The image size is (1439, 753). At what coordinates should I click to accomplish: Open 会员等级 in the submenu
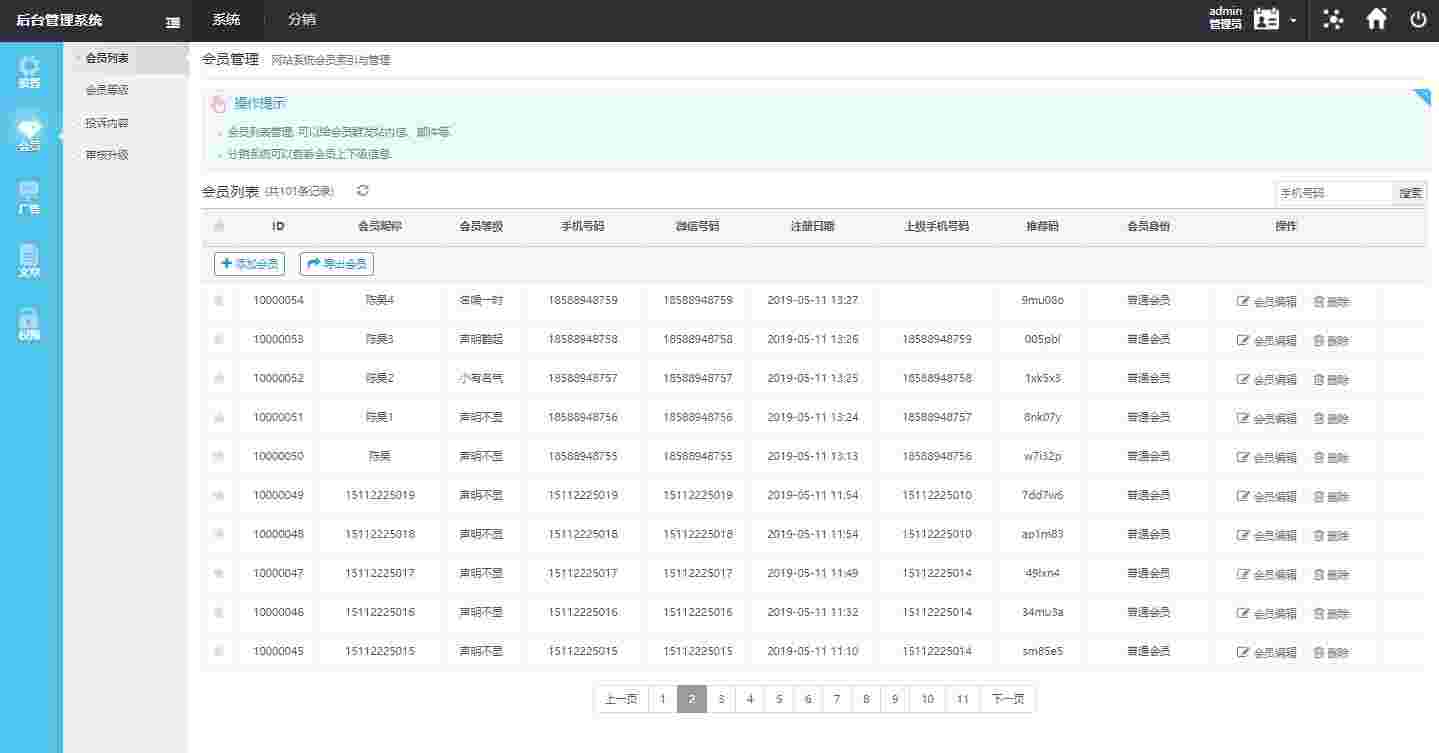[x=107, y=90]
